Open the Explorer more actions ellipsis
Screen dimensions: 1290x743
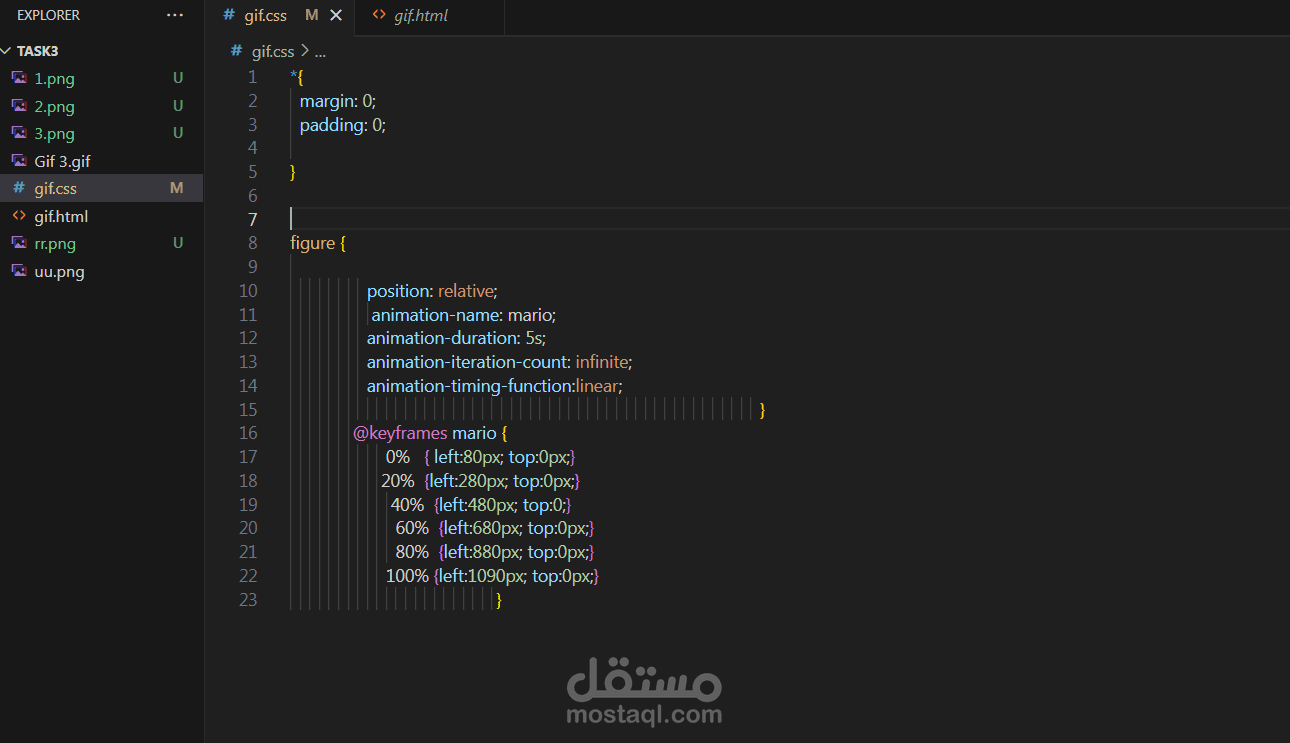(x=175, y=15)
